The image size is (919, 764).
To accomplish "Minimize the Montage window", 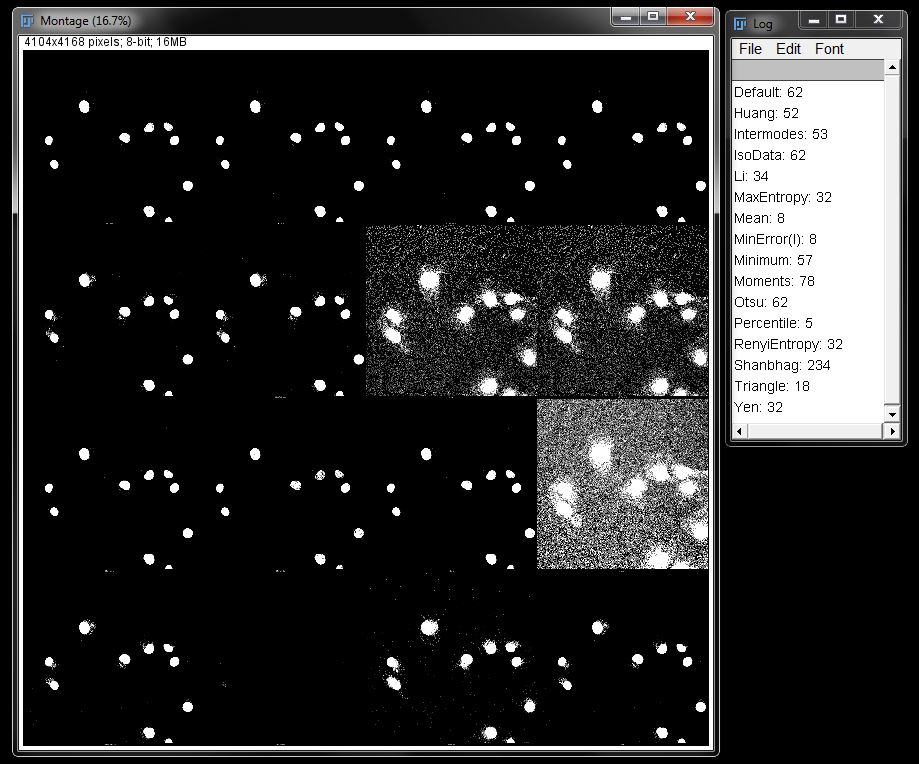I will [626, 17].
